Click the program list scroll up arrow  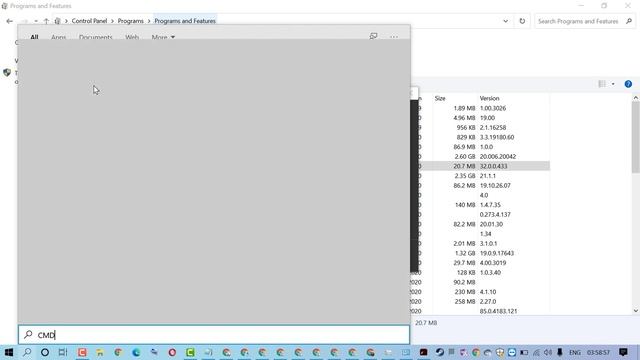click(636, 98)
